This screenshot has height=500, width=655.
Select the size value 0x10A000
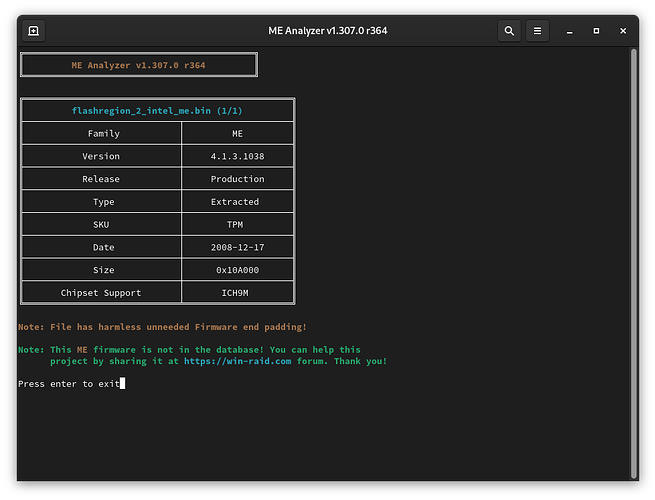(x=237, y=270)
